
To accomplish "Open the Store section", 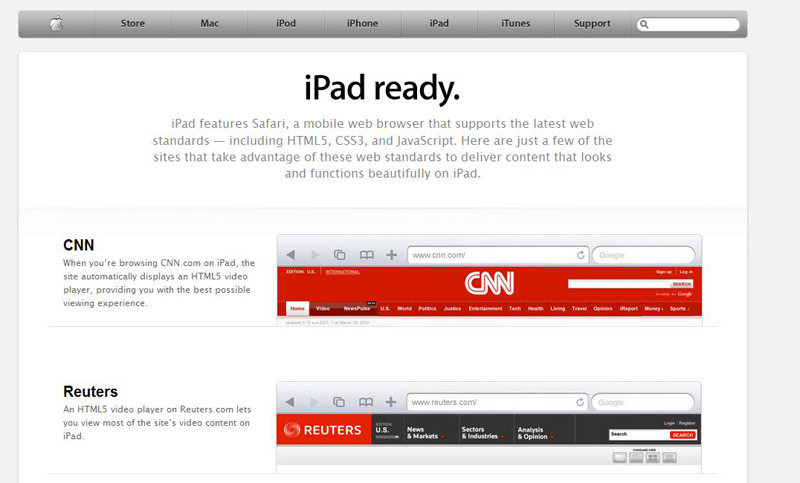I will [133, 24].
